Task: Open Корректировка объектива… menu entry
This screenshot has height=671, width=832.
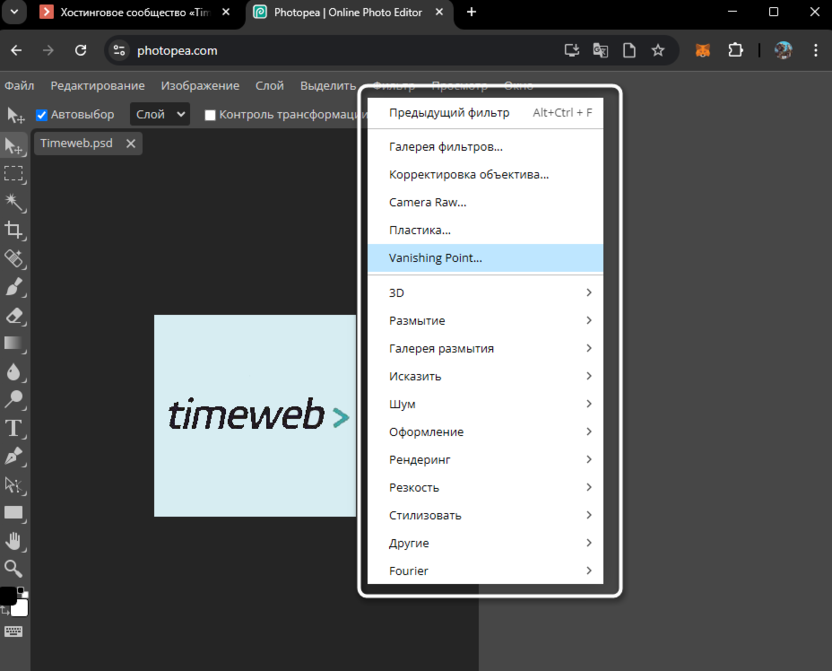Action: pyautogui.click(x=485, y=175)
